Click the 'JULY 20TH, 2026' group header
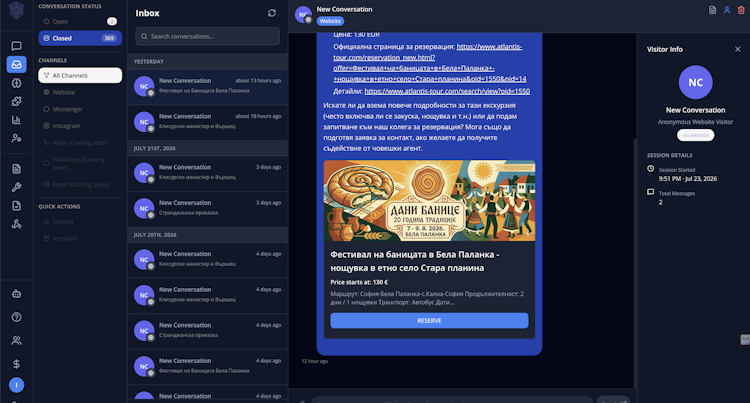Screen dimensions: 750x403 (x=155, y=235)
